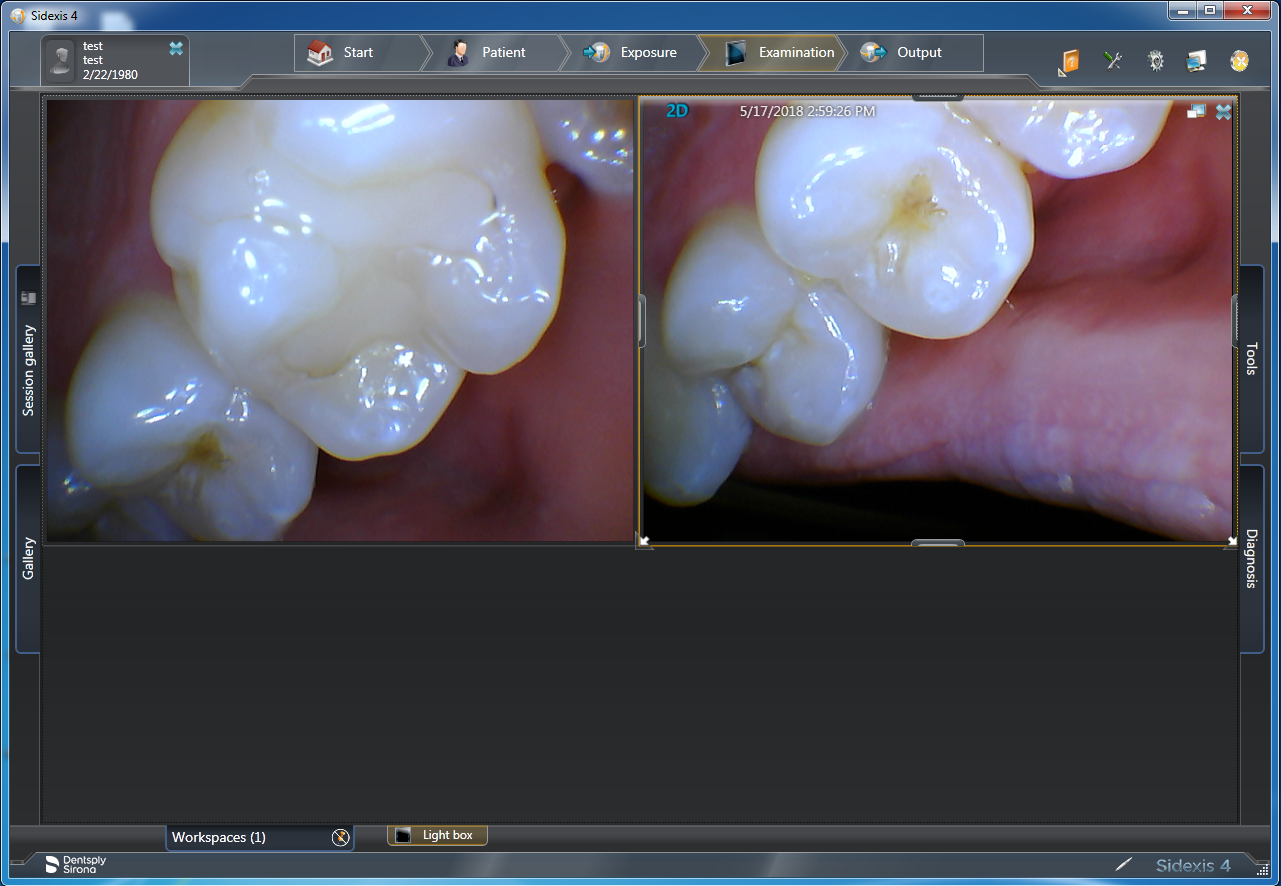Click the dual monitor screens icon
The height and width of the screenshot is (886, 1281).
[x=1196, y=61]
